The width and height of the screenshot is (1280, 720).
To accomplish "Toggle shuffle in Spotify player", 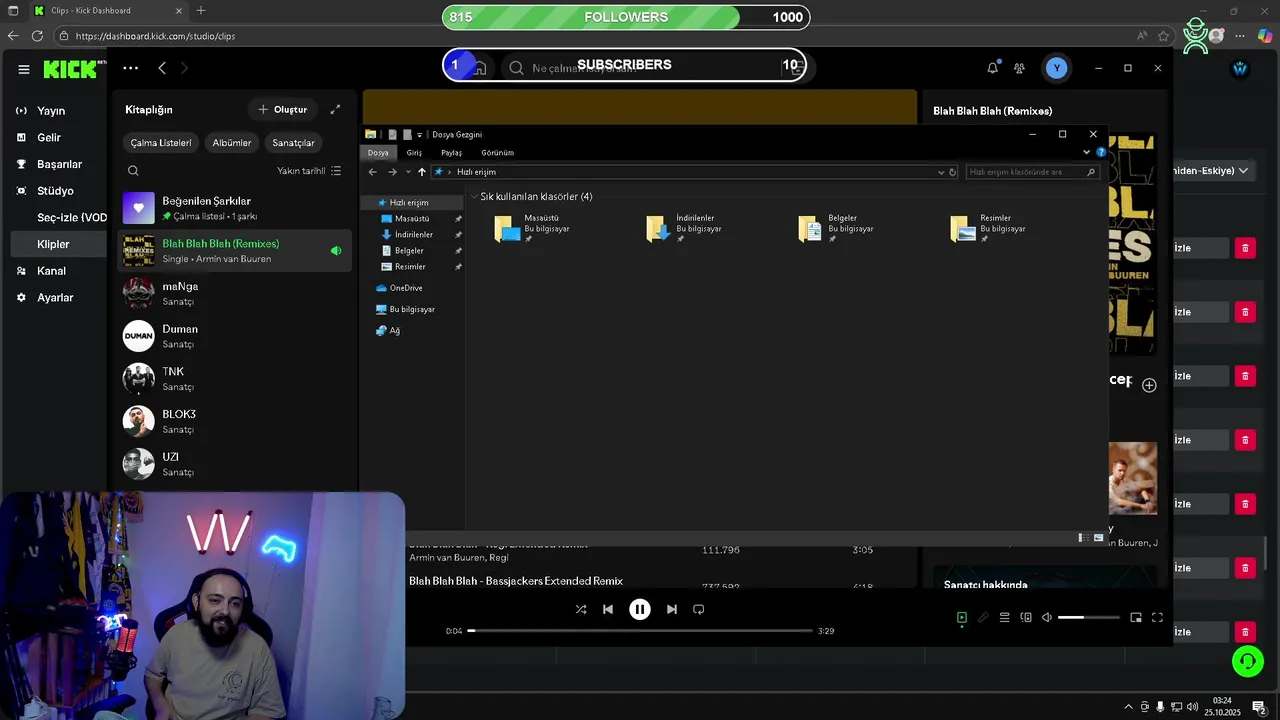I will pos(581,609).
